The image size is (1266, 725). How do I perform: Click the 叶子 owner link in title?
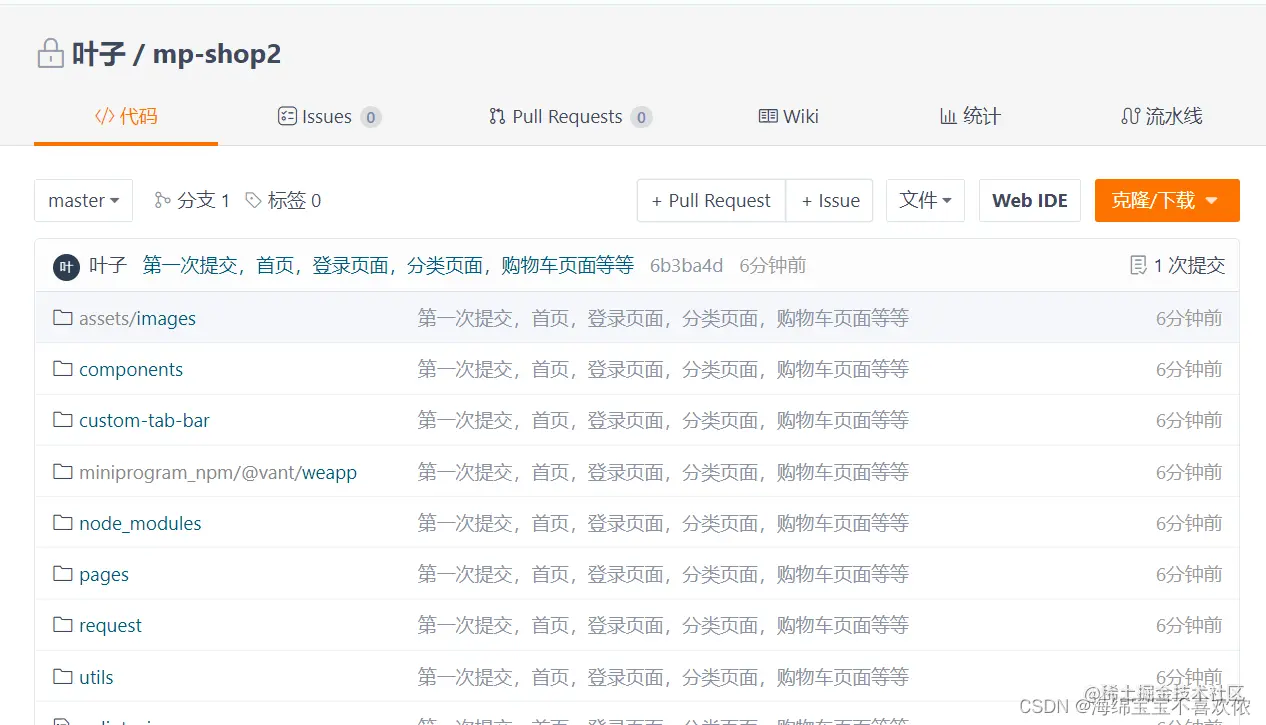click(98, 54)
